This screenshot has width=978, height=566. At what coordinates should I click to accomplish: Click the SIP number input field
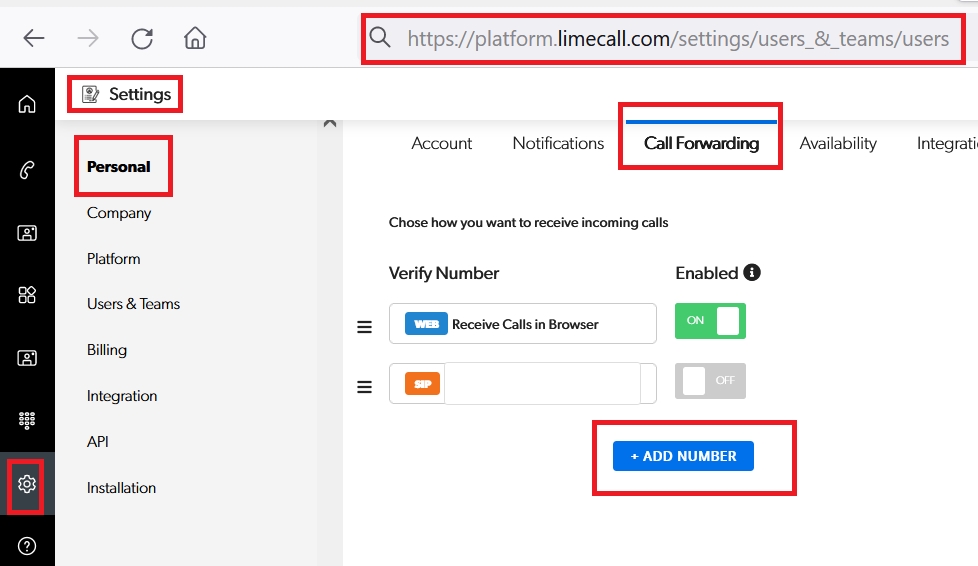[541, 383]
